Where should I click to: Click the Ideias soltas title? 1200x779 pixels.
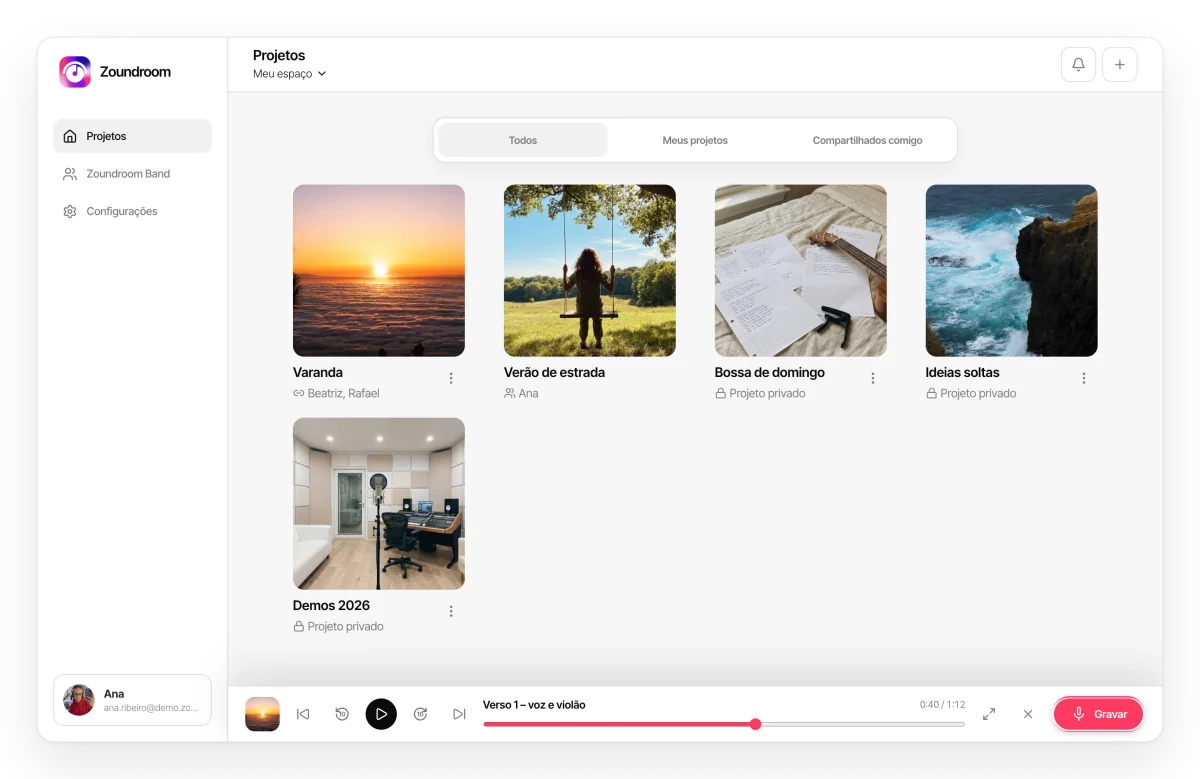(963, 372)
